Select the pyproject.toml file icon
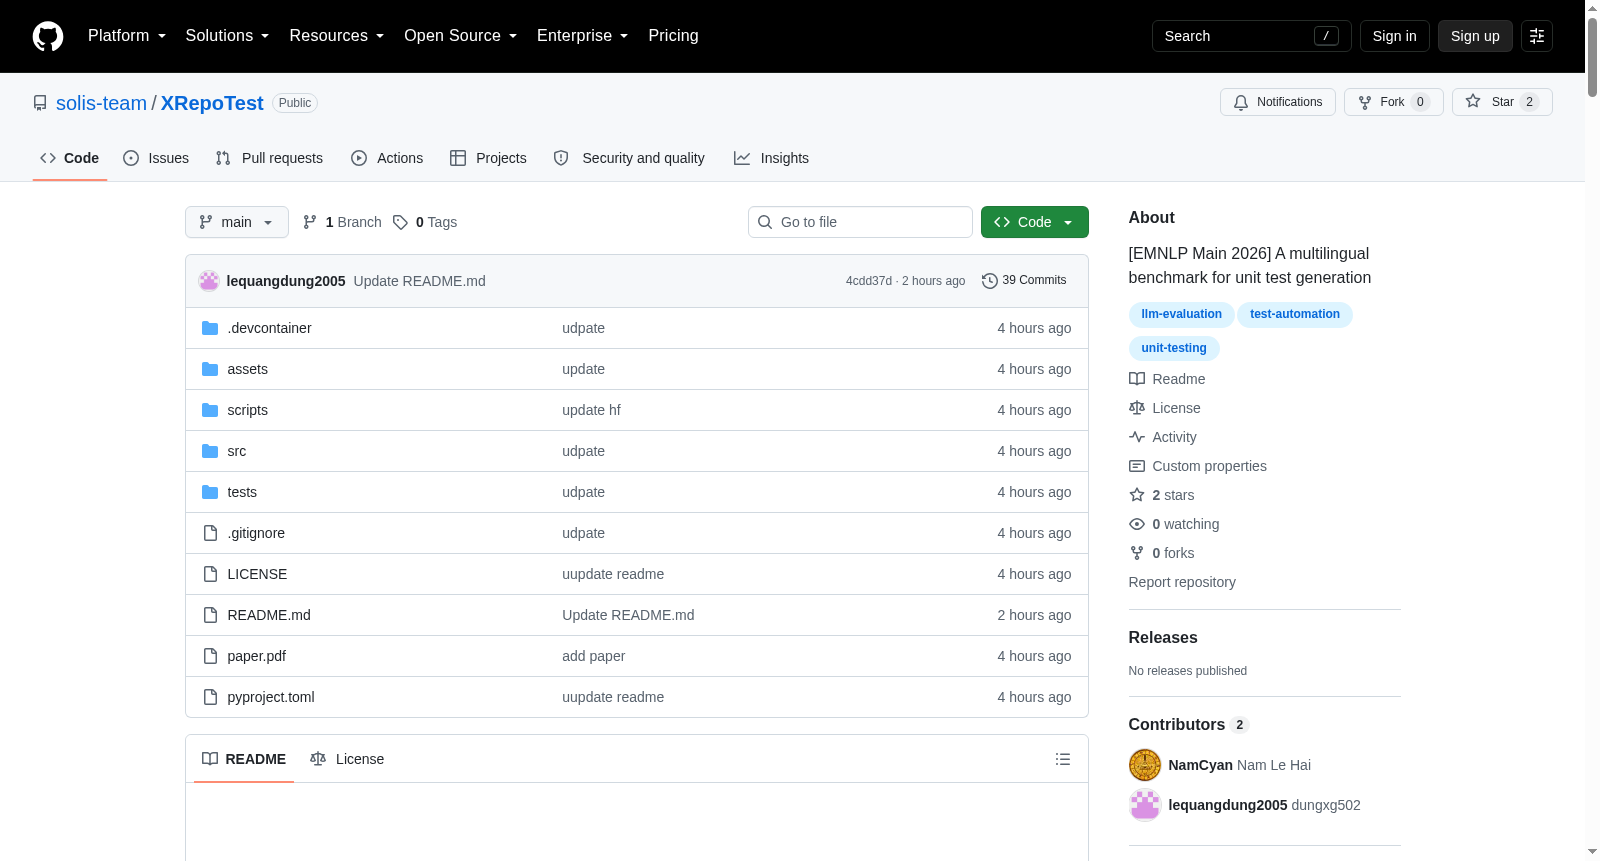 pyautogui.click(x=210, y=697)
